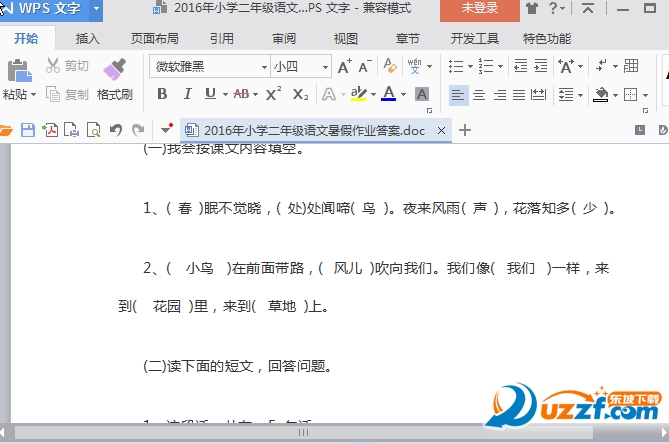The image size is (669, 444).
Task: Center align text
Action: [x=479, y=94]
